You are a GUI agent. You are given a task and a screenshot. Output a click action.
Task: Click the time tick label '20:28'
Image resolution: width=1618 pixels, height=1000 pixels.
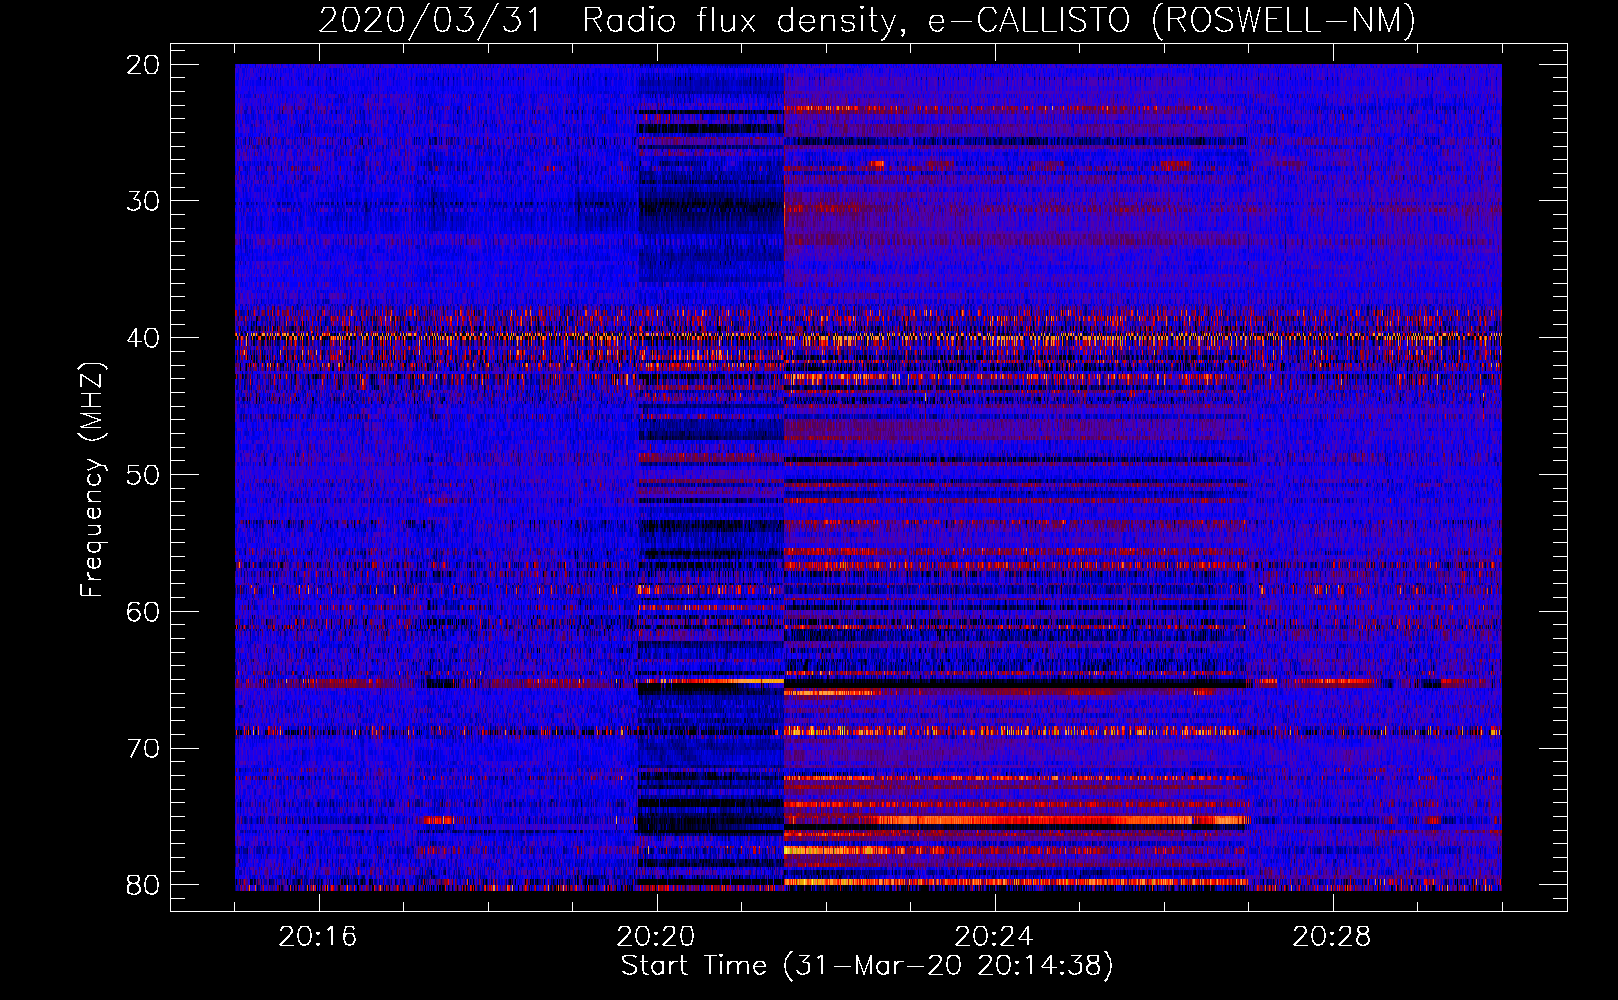pos(1332,937)
